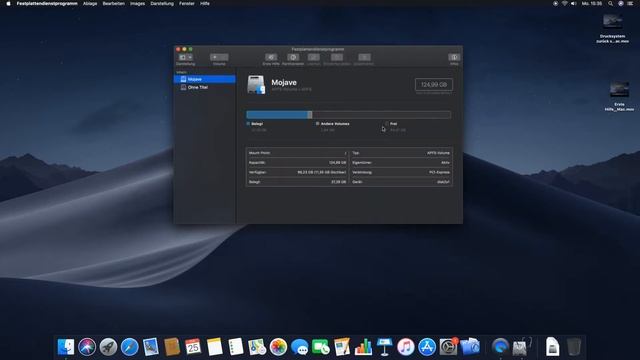
Task: Open iTunes from the dock
Action: (406, 347)
